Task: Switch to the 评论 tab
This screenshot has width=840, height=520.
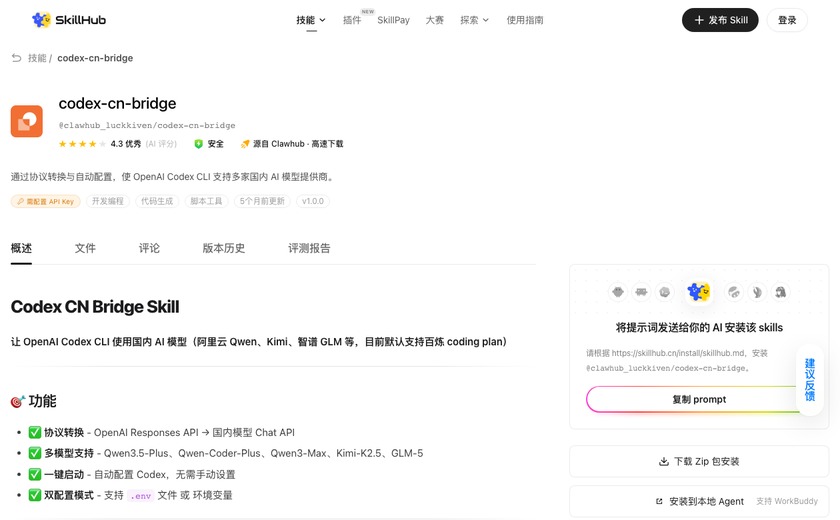Action: tap(149, 248)
